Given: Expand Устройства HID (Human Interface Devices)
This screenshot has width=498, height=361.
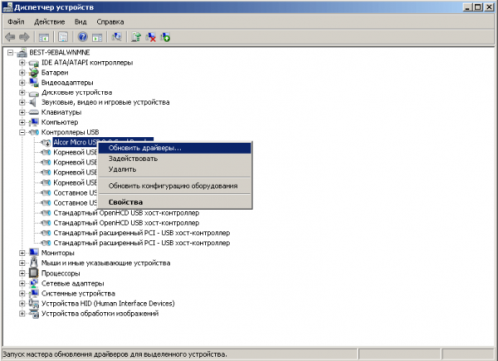Looking at the screenshot, I should coord(22,303).
